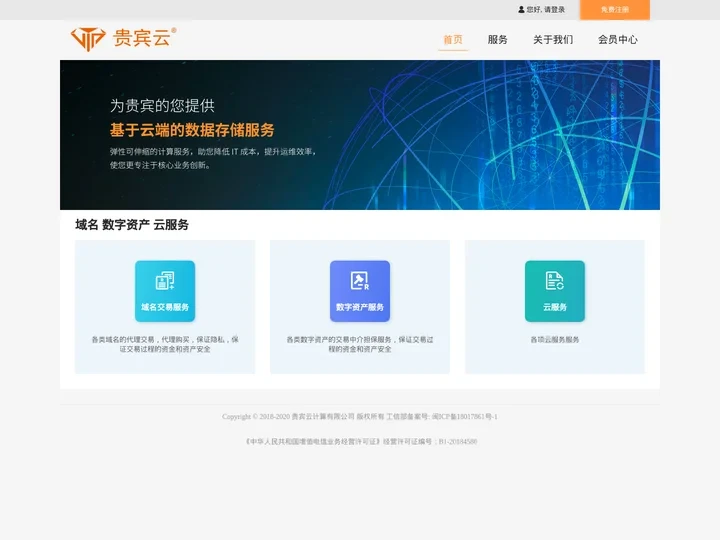Click the 增值电信业务经营许可证 footer text
720x540 pixels.
pyautogui.click(x=361, y=441)
